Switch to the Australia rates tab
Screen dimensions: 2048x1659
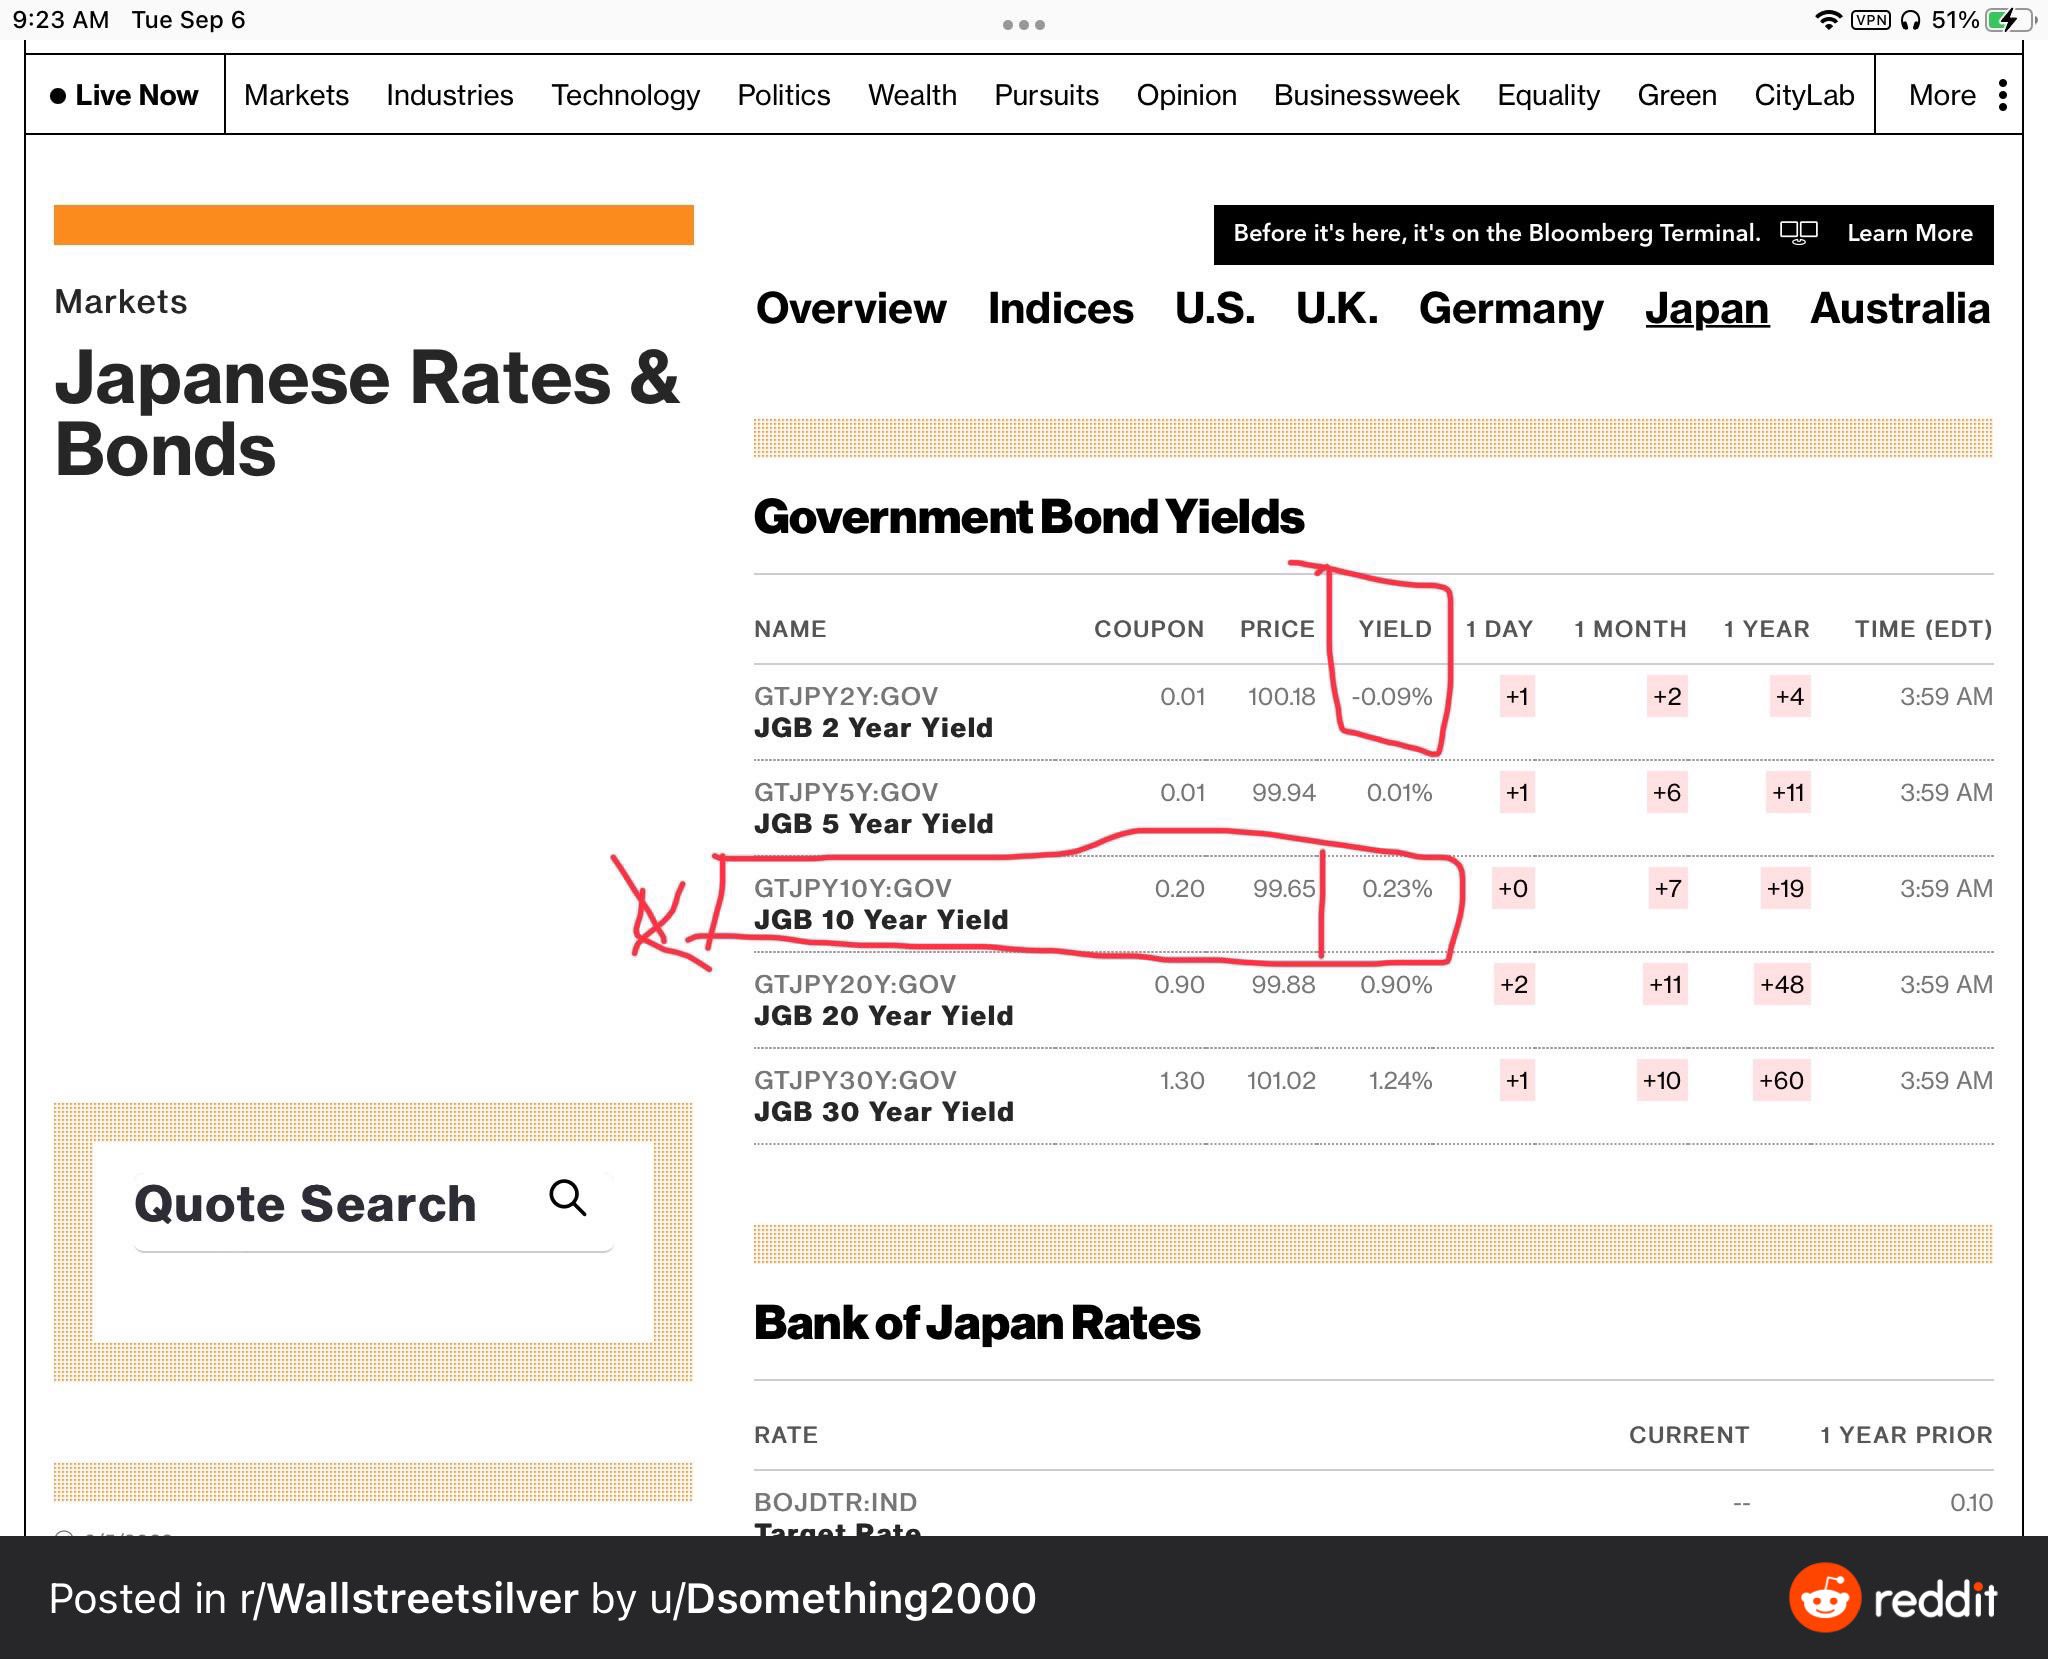coord(1900,308)
